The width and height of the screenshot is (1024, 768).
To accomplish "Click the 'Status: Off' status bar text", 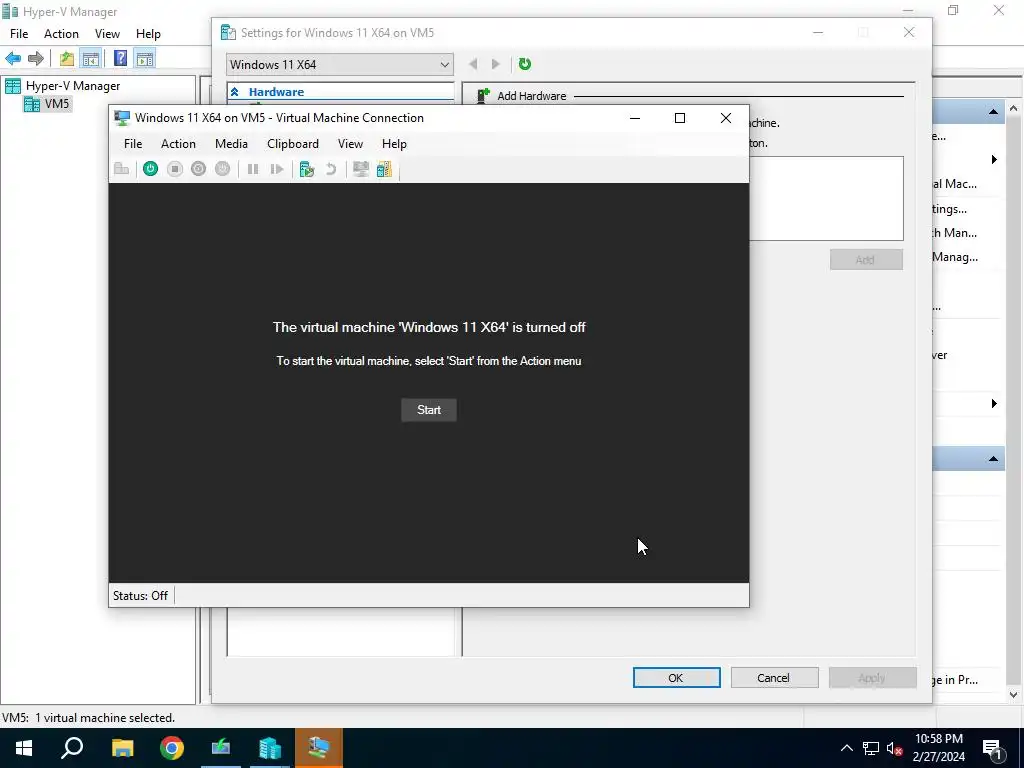I will point(140,596).
